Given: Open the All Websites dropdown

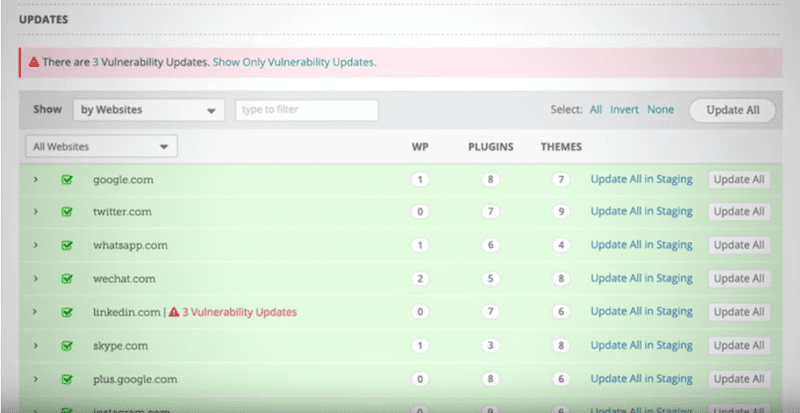Looking at the screenshot, I should point(102,147).
